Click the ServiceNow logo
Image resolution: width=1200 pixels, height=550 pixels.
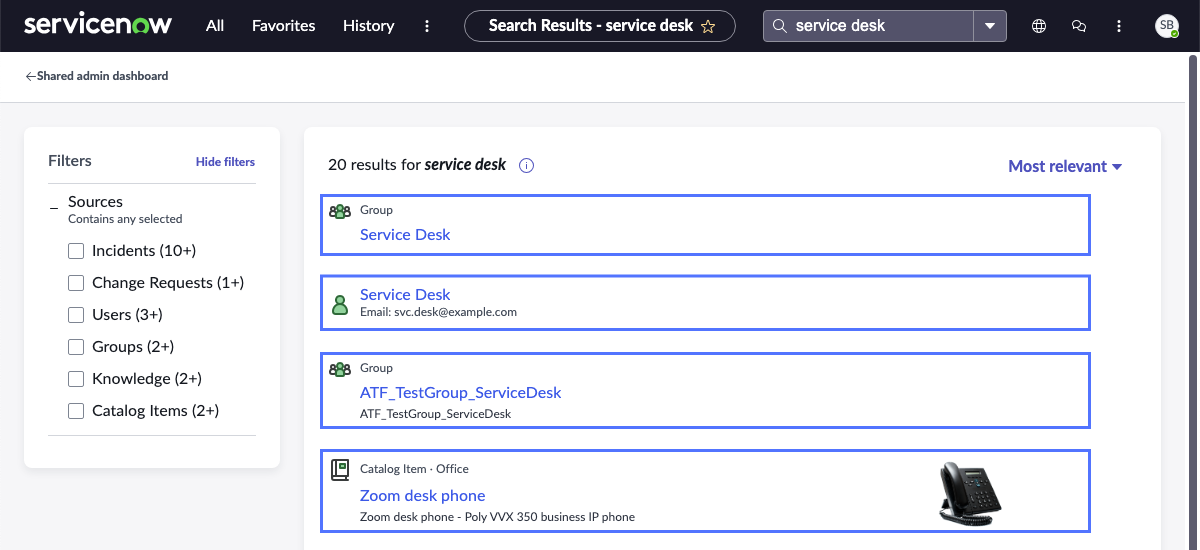point(100,25)
